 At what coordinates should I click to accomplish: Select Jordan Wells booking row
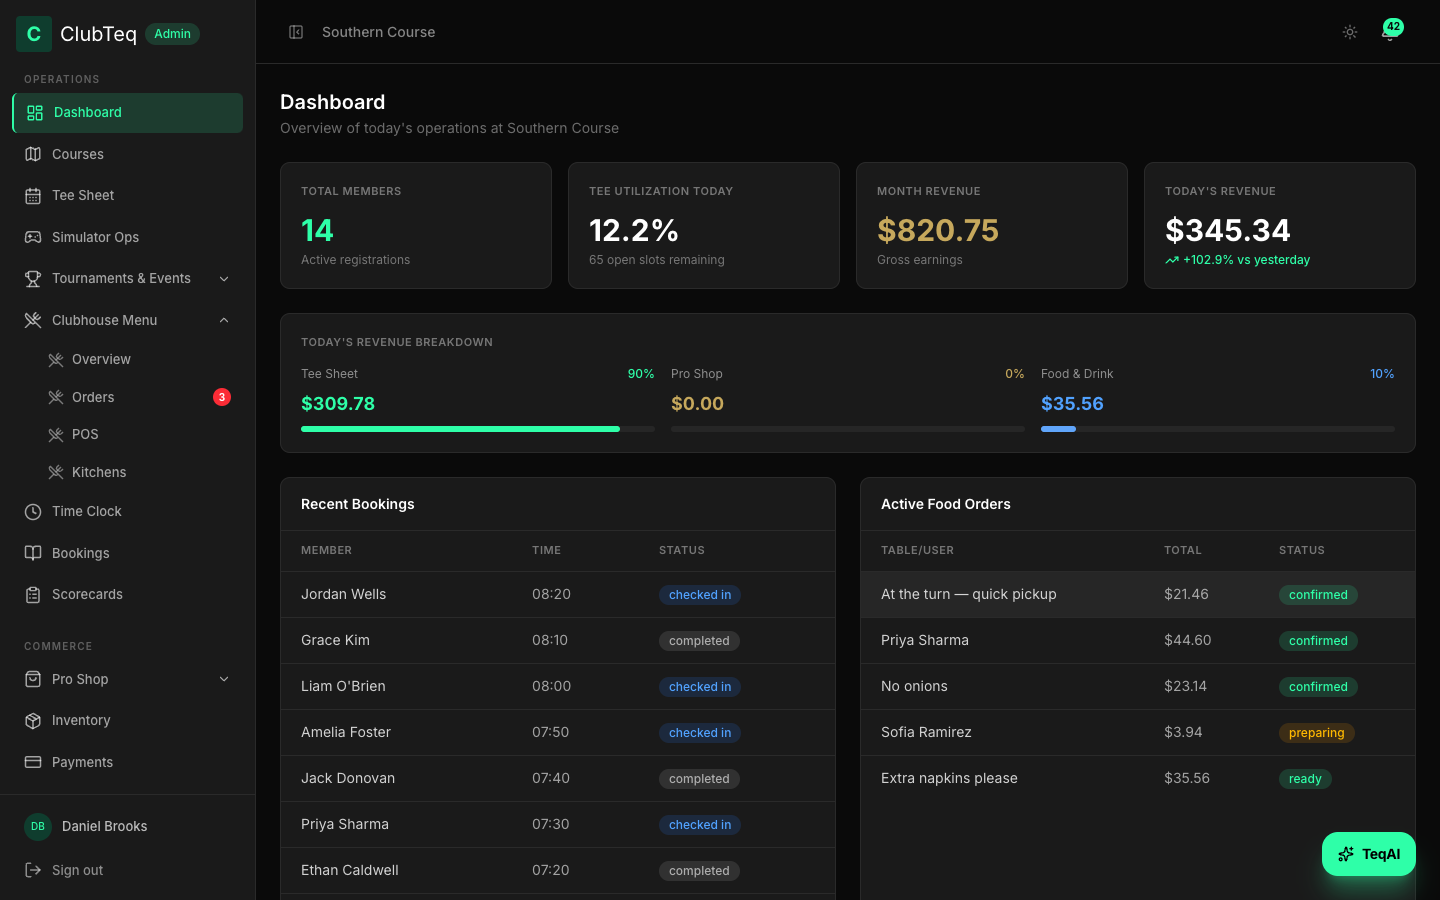coord(558,595)
